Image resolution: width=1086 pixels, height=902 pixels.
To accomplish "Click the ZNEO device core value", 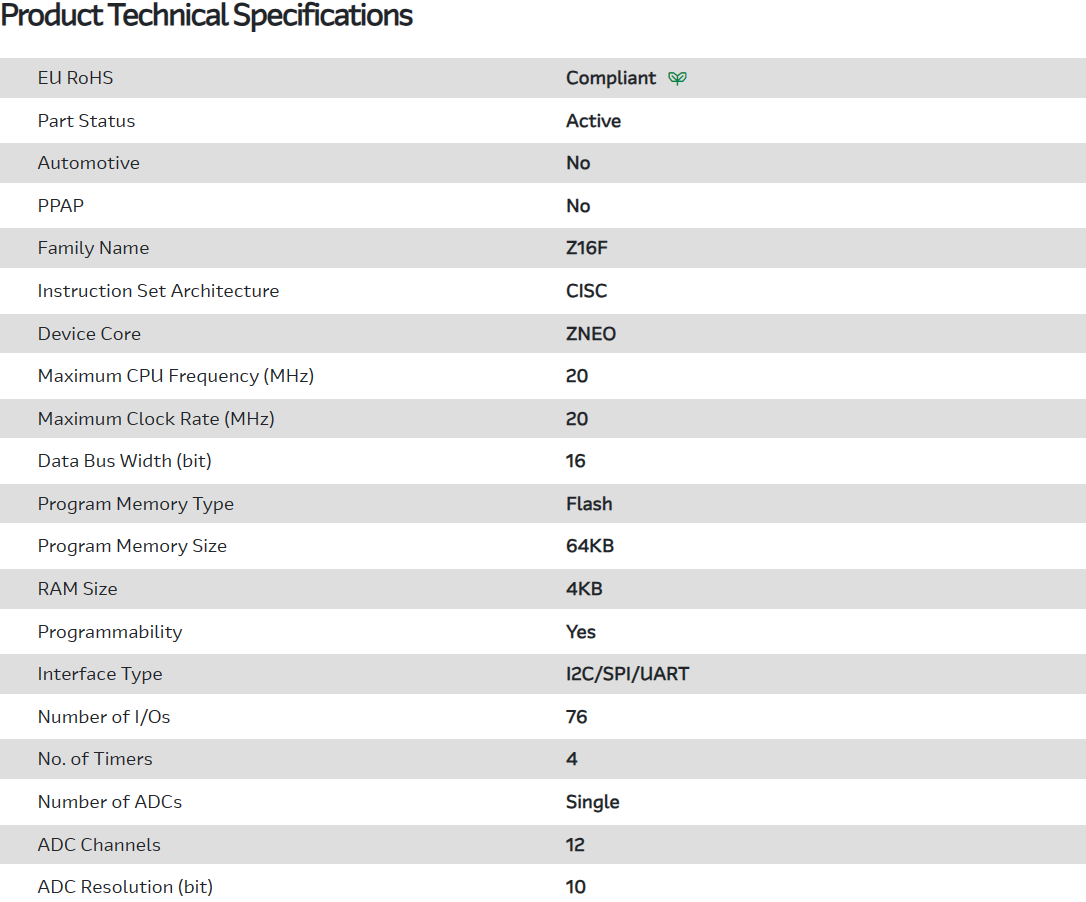I will point(591,334).
